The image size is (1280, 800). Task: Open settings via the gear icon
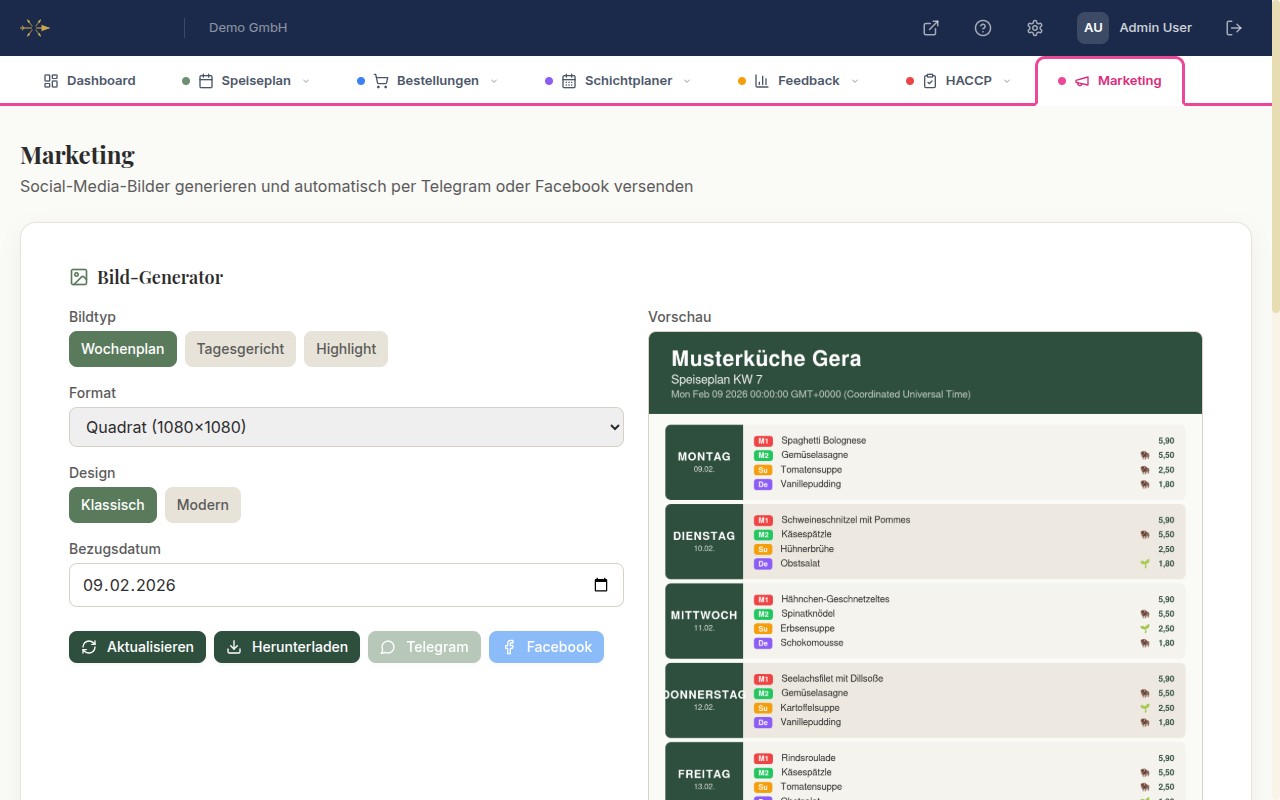pos(1035,28)
